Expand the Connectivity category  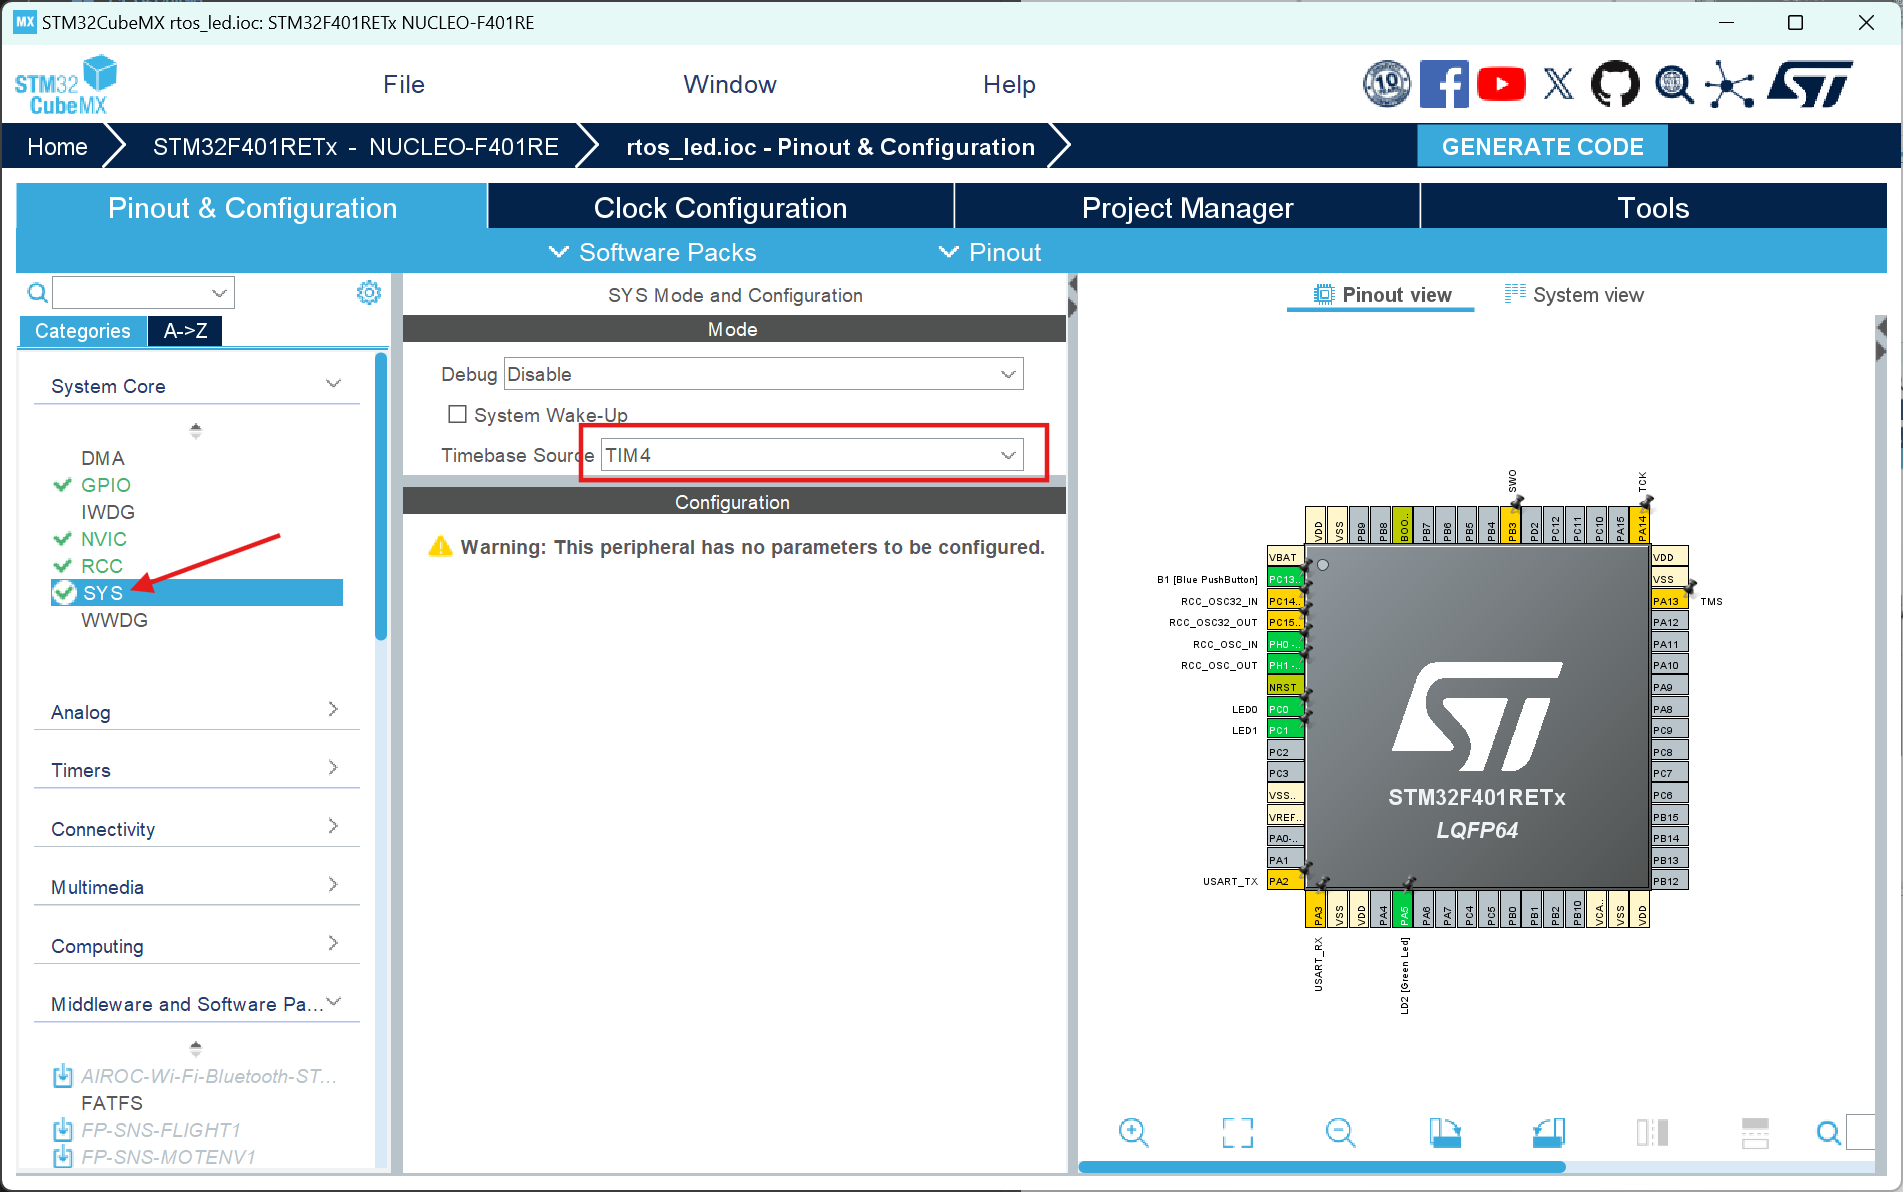(x=334, y=827)
